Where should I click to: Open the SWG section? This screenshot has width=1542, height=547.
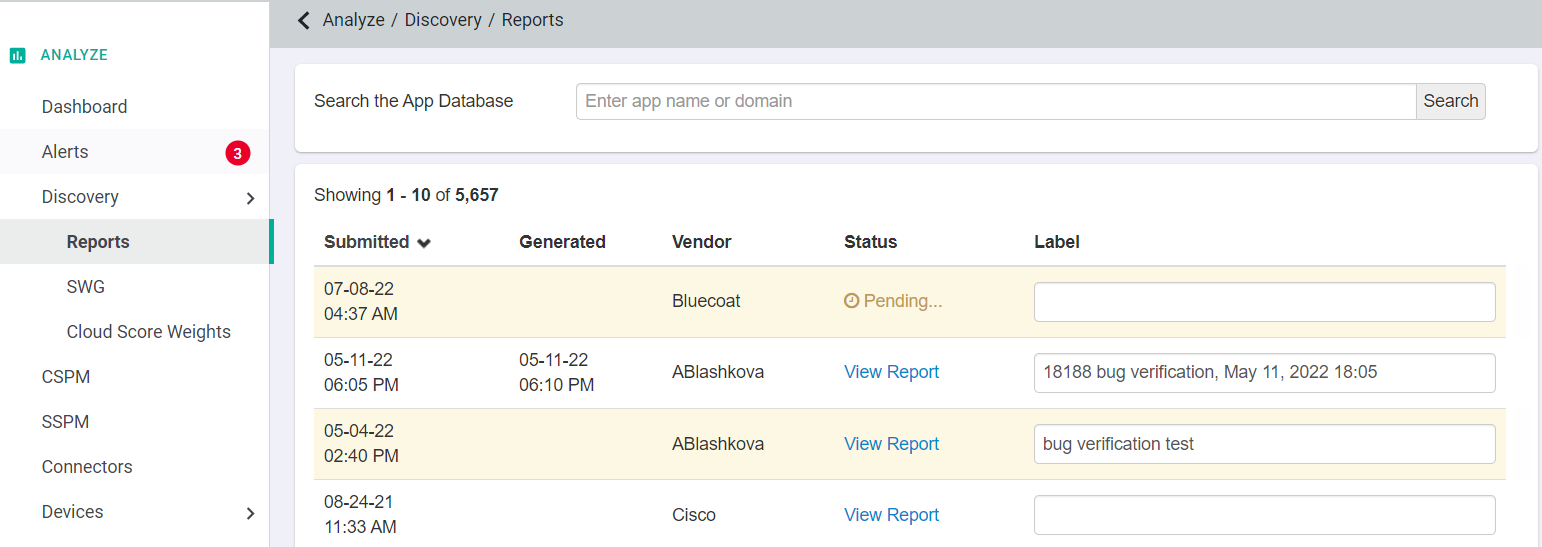pos(85,287)
